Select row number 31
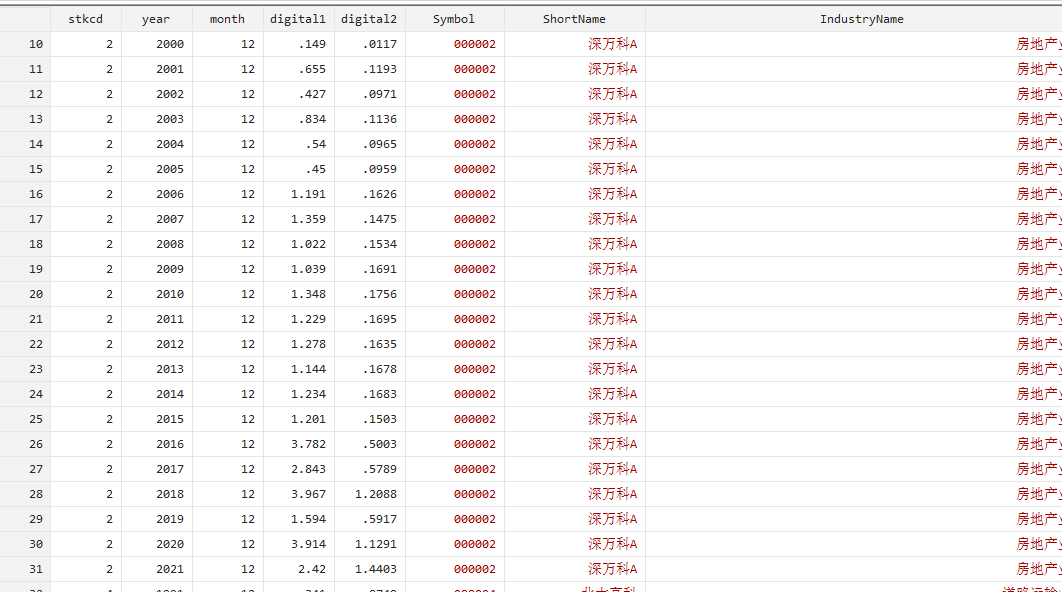Viewport: 1062px width, 592px height. pyautogui.click(x=25, y=569)
